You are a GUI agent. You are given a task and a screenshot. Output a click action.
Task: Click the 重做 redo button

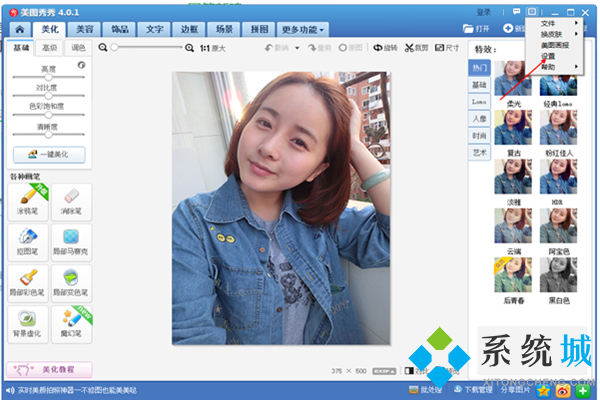320,48
